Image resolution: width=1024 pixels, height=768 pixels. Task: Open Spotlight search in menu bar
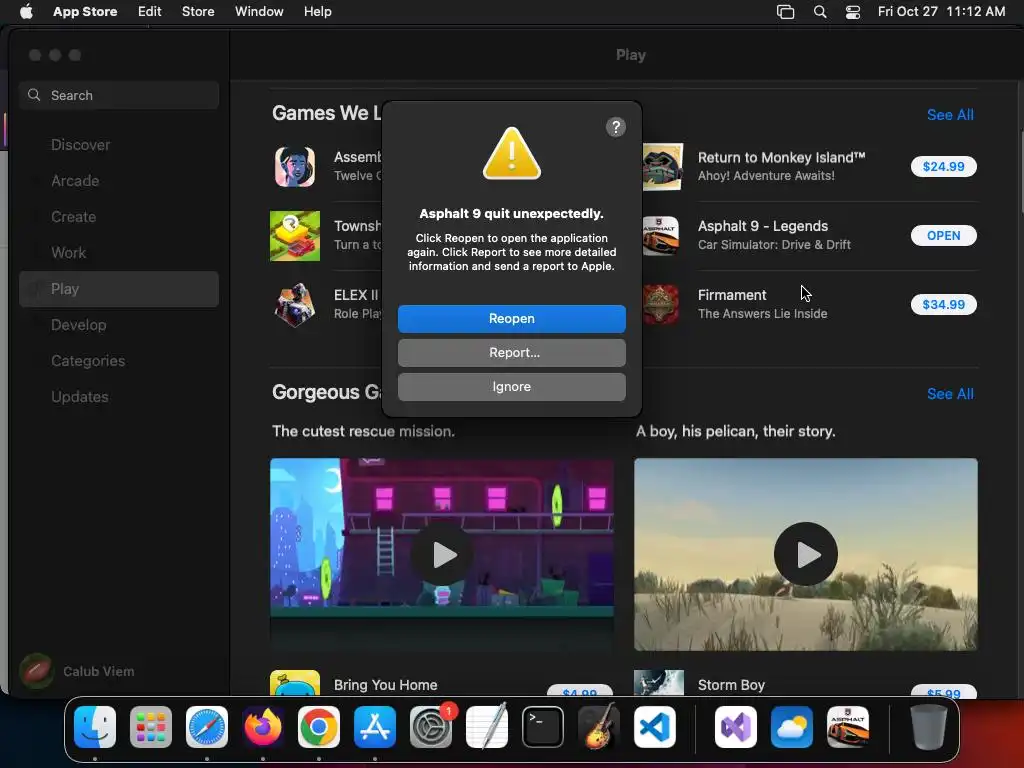pyautogui.click(x=820, y=12)
